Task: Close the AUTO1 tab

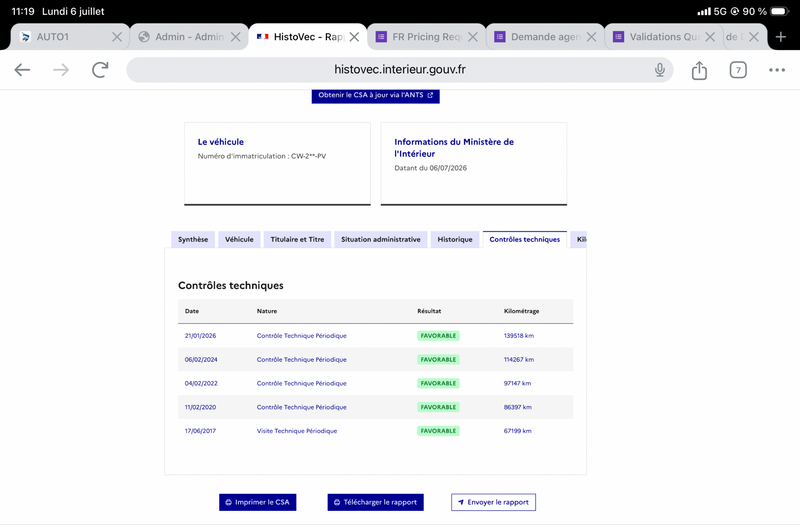Action: (117, 37)
